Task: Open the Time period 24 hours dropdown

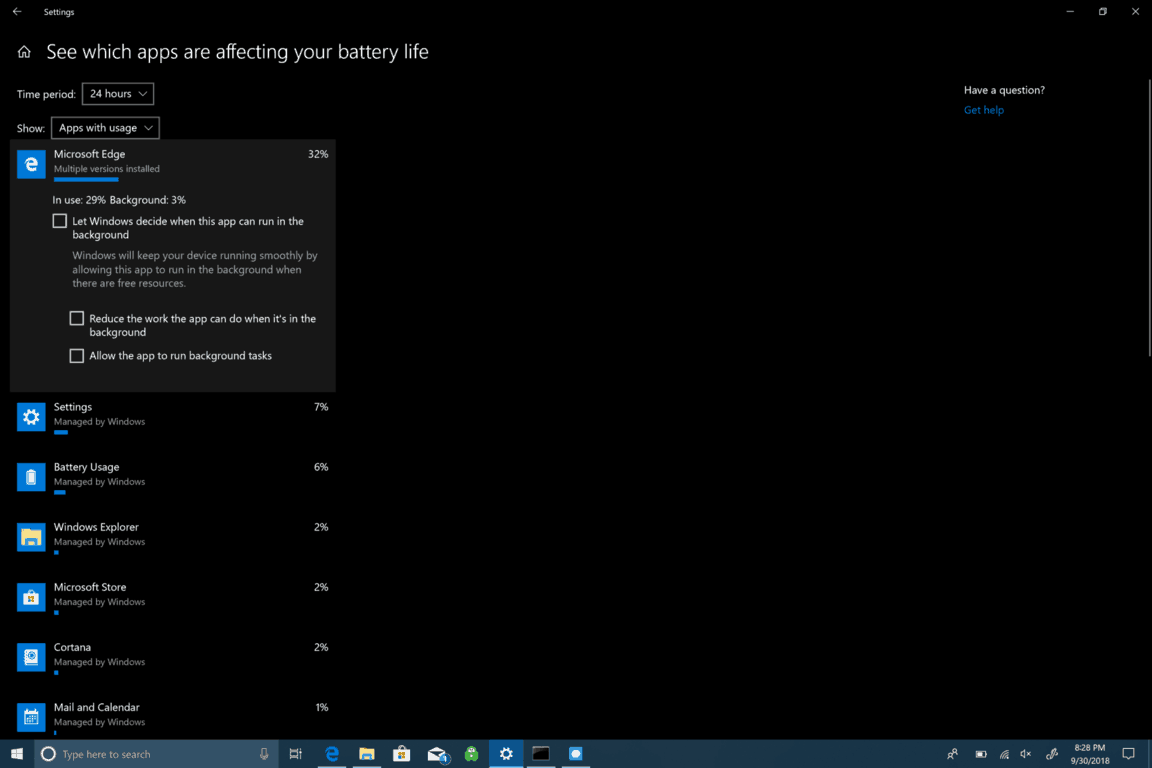Action: pos(118,94)
